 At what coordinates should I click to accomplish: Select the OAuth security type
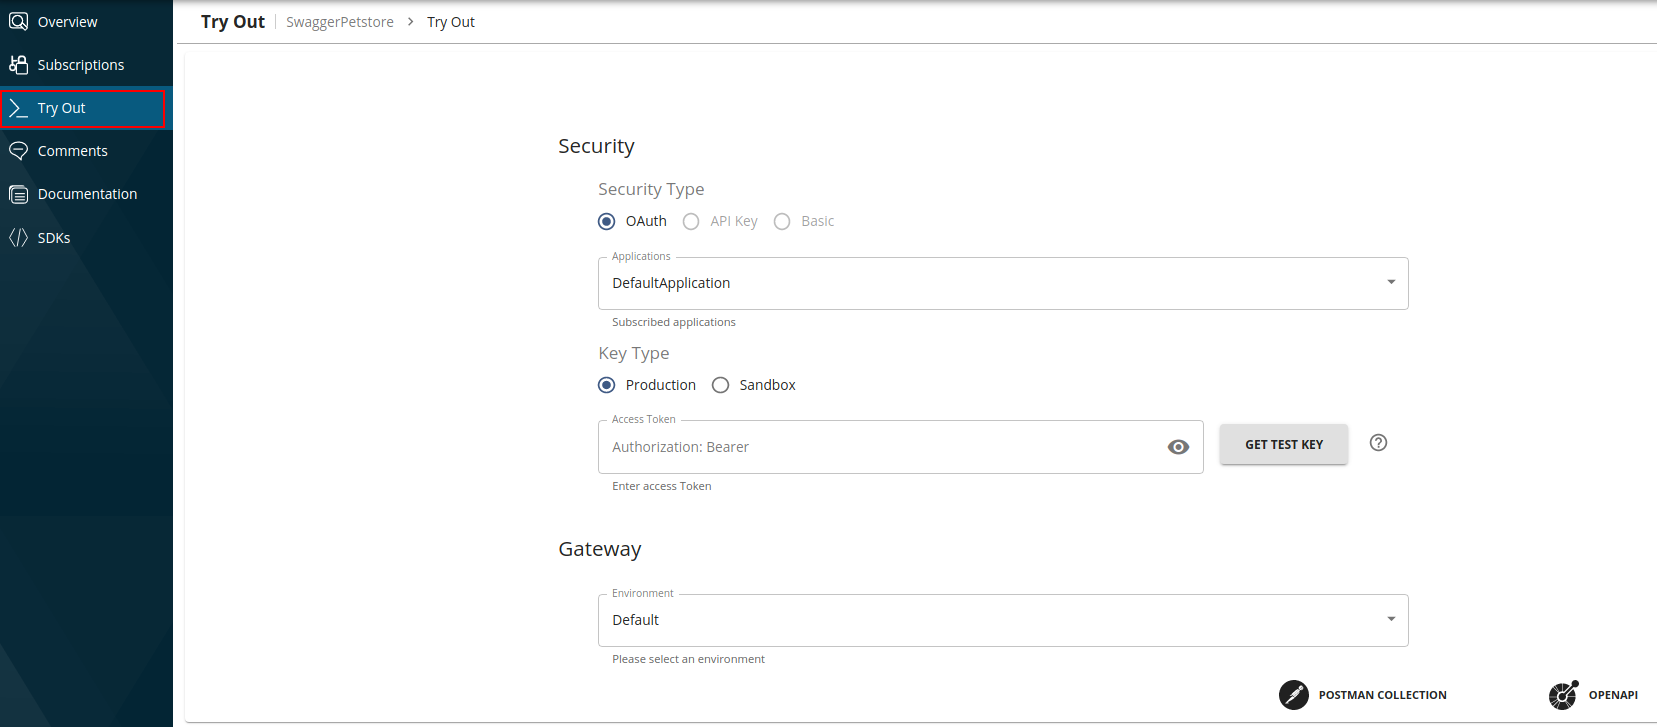pyautogui.click(x=607, y=221)
